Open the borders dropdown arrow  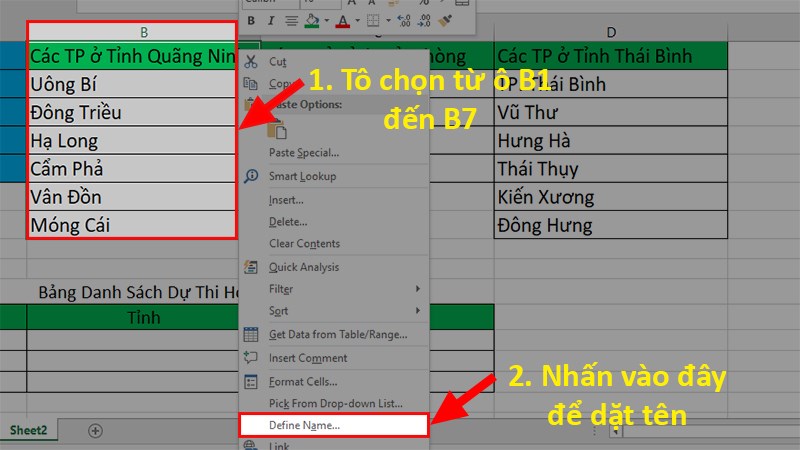[388, 21]
